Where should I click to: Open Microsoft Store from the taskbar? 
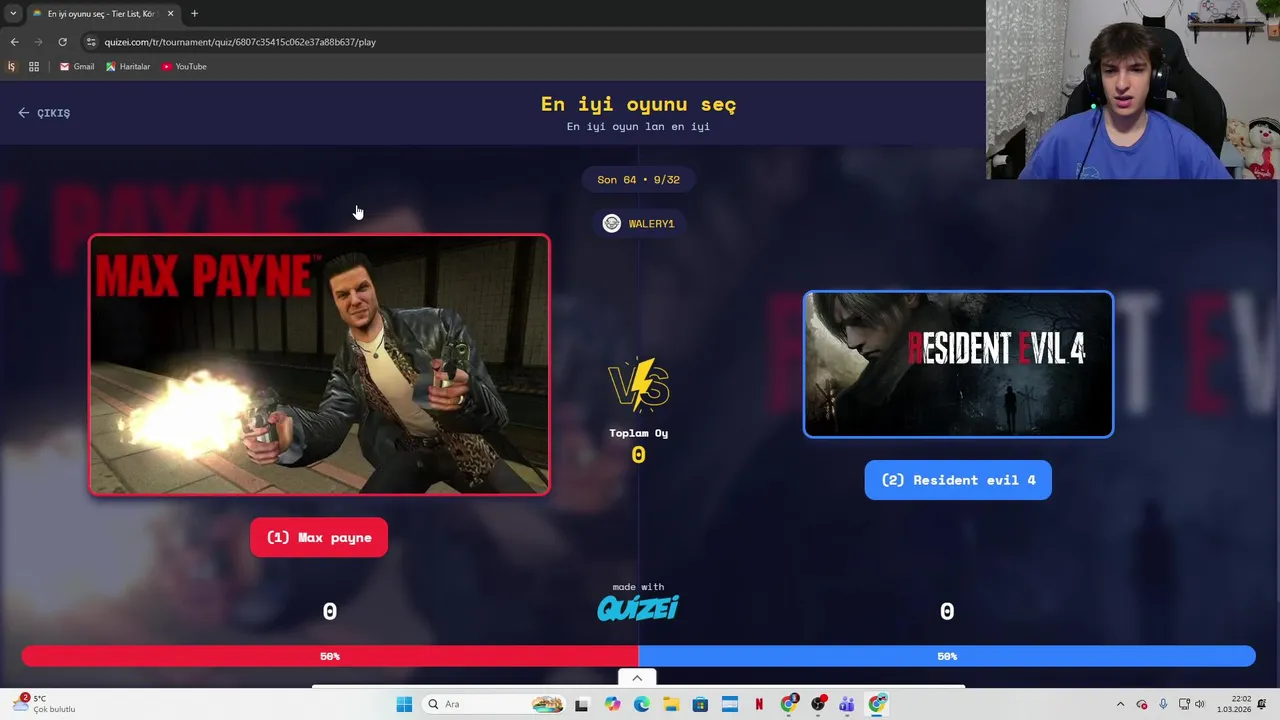coord(700,704)
